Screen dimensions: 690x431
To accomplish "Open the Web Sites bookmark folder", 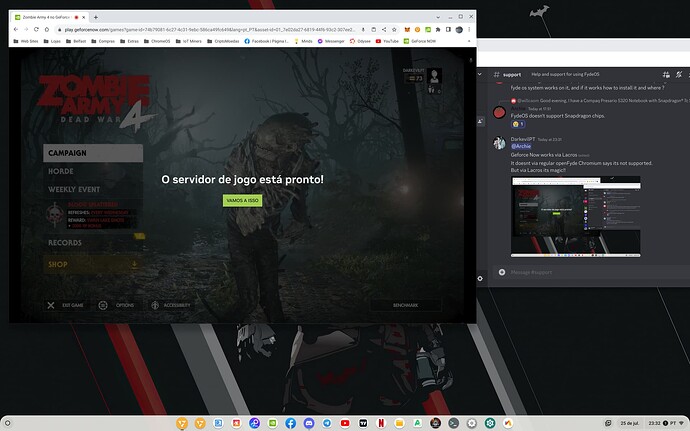I will 26,41.
